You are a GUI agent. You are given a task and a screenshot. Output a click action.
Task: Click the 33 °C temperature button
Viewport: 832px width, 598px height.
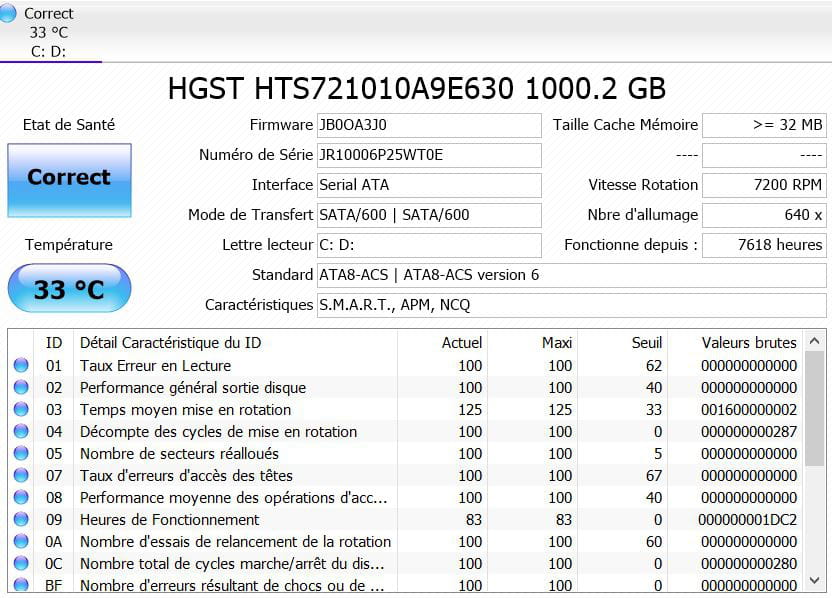click(x=70, y=288)
